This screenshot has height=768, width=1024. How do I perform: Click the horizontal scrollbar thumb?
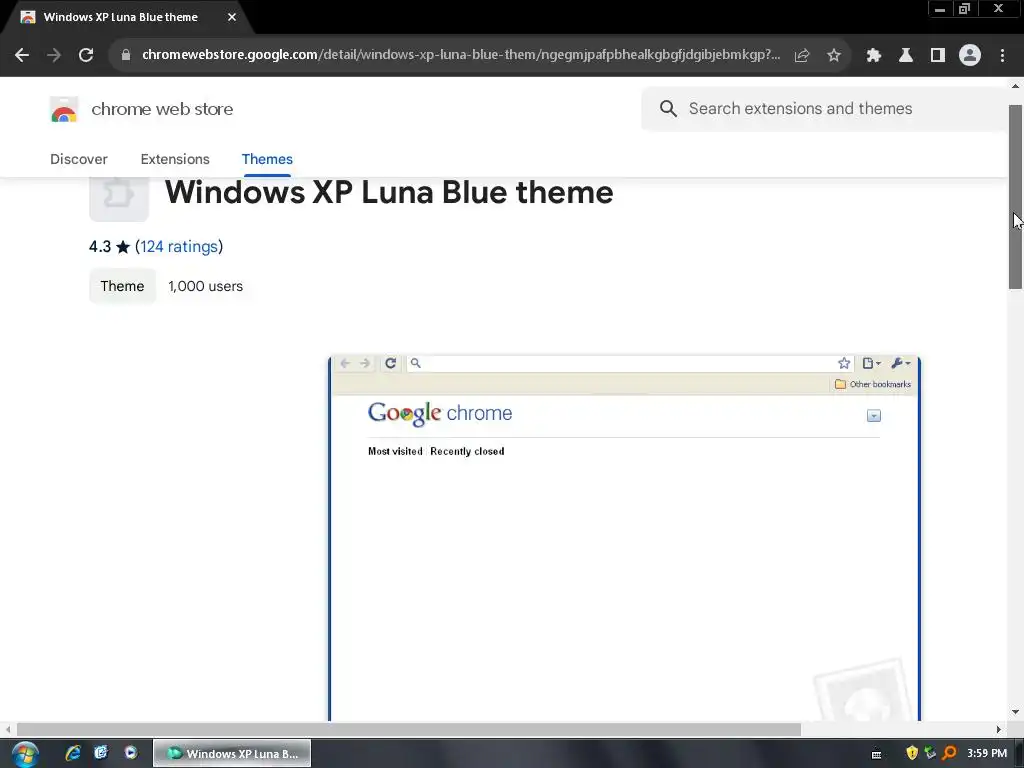click(x=409, y=729)
